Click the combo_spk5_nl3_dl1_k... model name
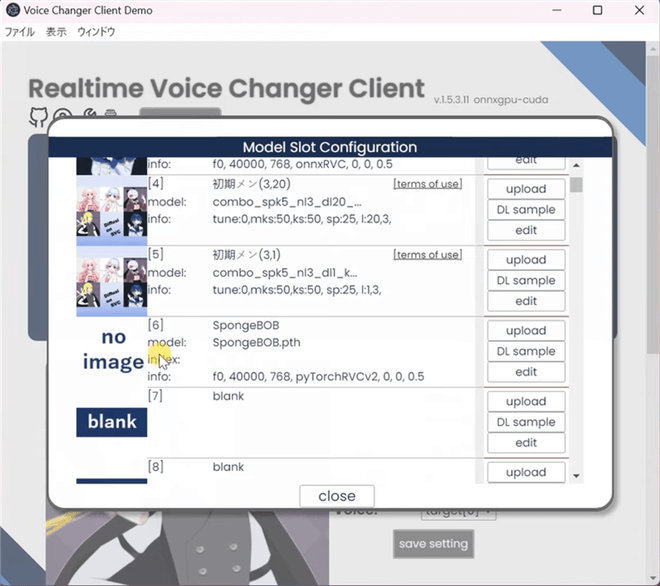The height and width of the screenshot is (586, 660). (285, 273)
